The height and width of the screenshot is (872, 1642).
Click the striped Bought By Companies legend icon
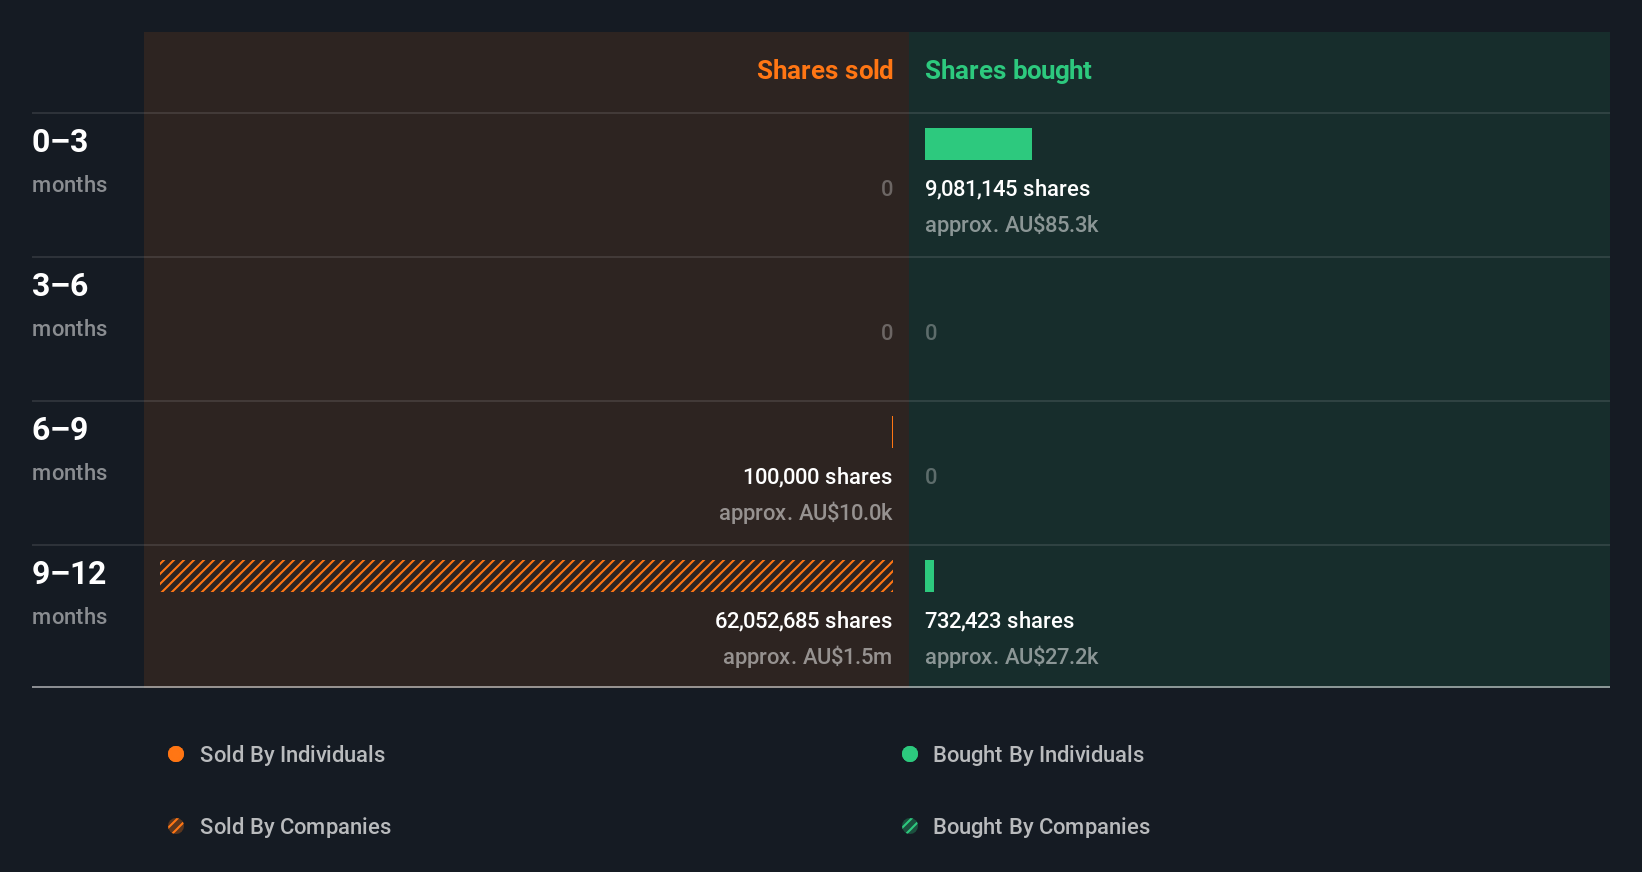pos(910,826)
